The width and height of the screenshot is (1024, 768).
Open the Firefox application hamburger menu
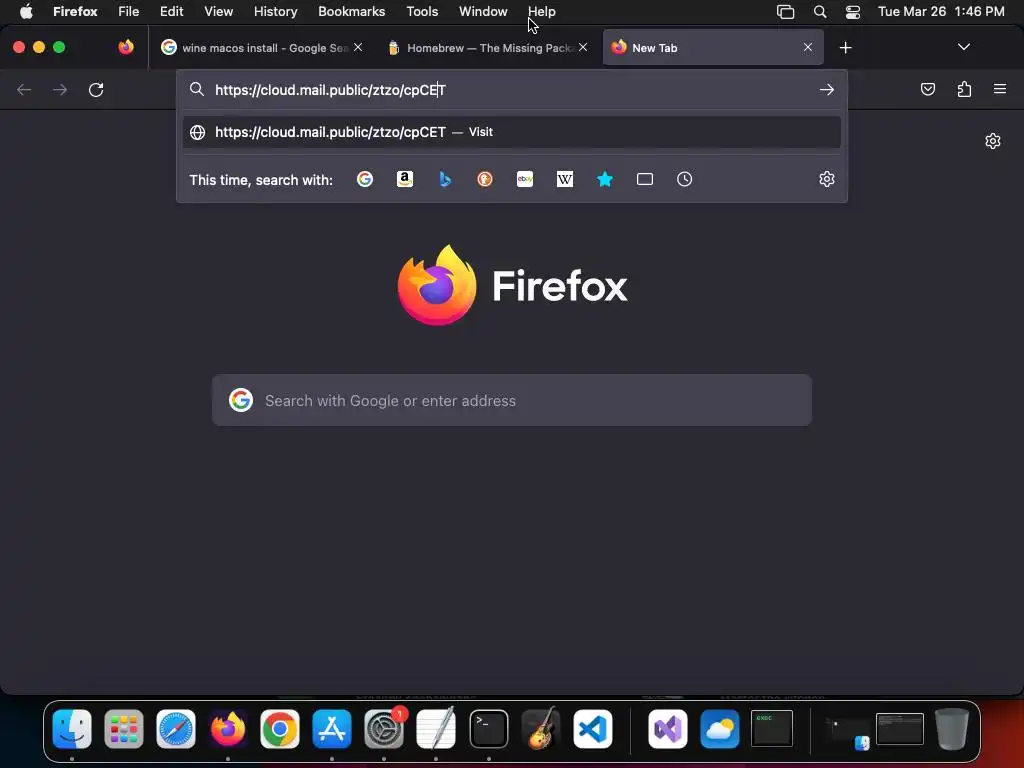(1000, 89)
